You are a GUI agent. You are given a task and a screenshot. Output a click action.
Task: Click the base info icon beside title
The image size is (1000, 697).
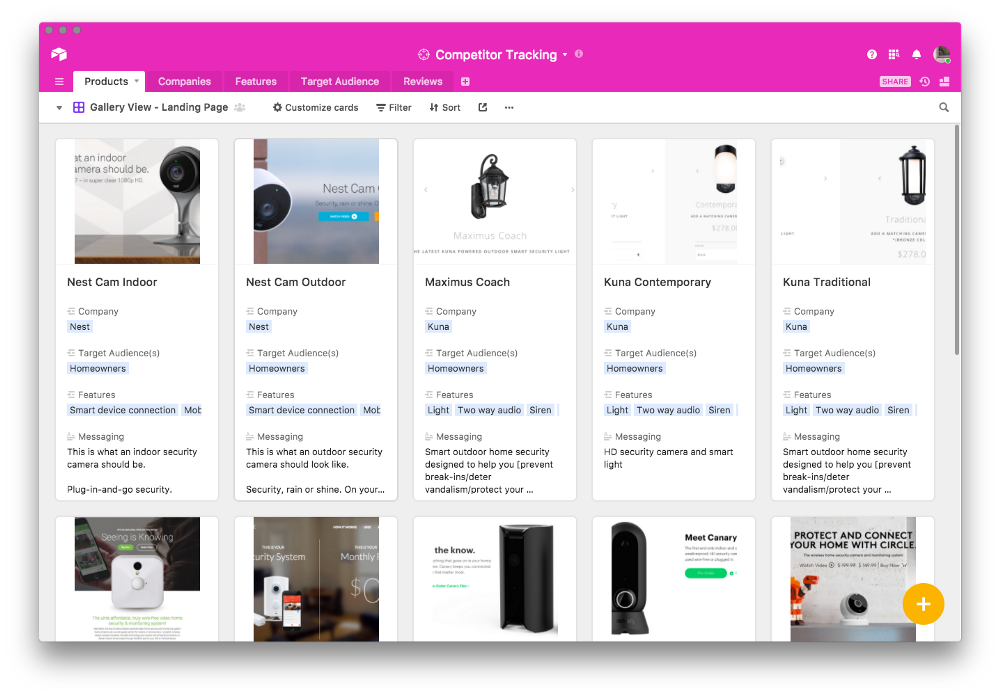[x=579, y=54]
